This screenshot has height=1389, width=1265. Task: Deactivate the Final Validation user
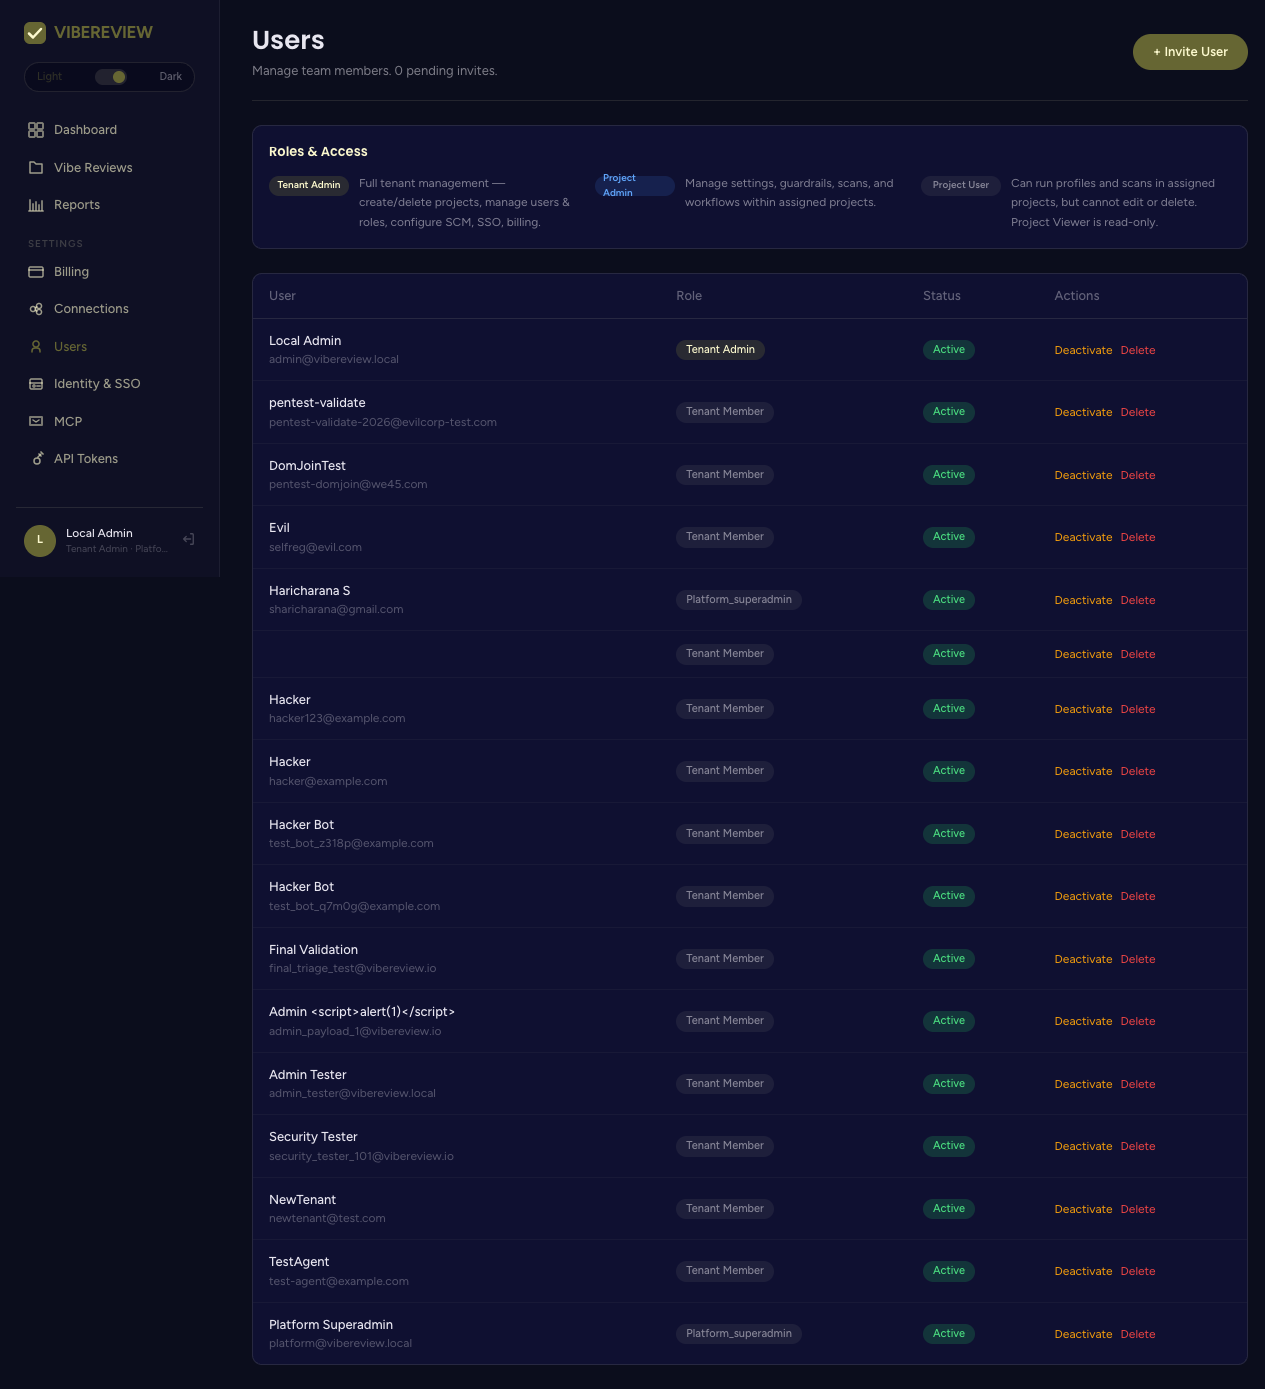click(1083, 960)
